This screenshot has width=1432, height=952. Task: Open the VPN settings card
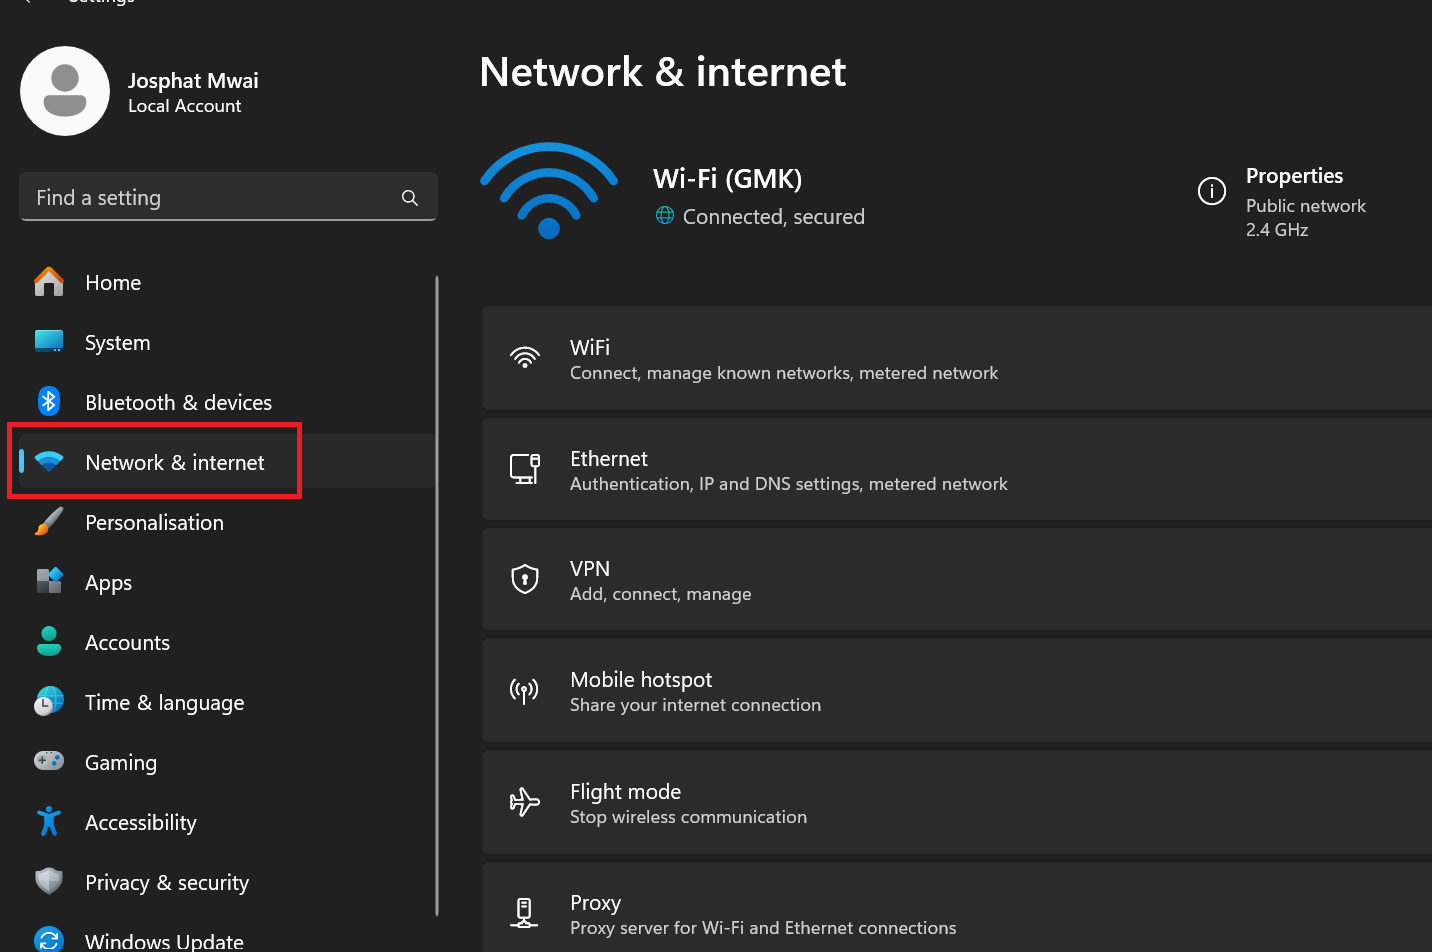point(957,579)
